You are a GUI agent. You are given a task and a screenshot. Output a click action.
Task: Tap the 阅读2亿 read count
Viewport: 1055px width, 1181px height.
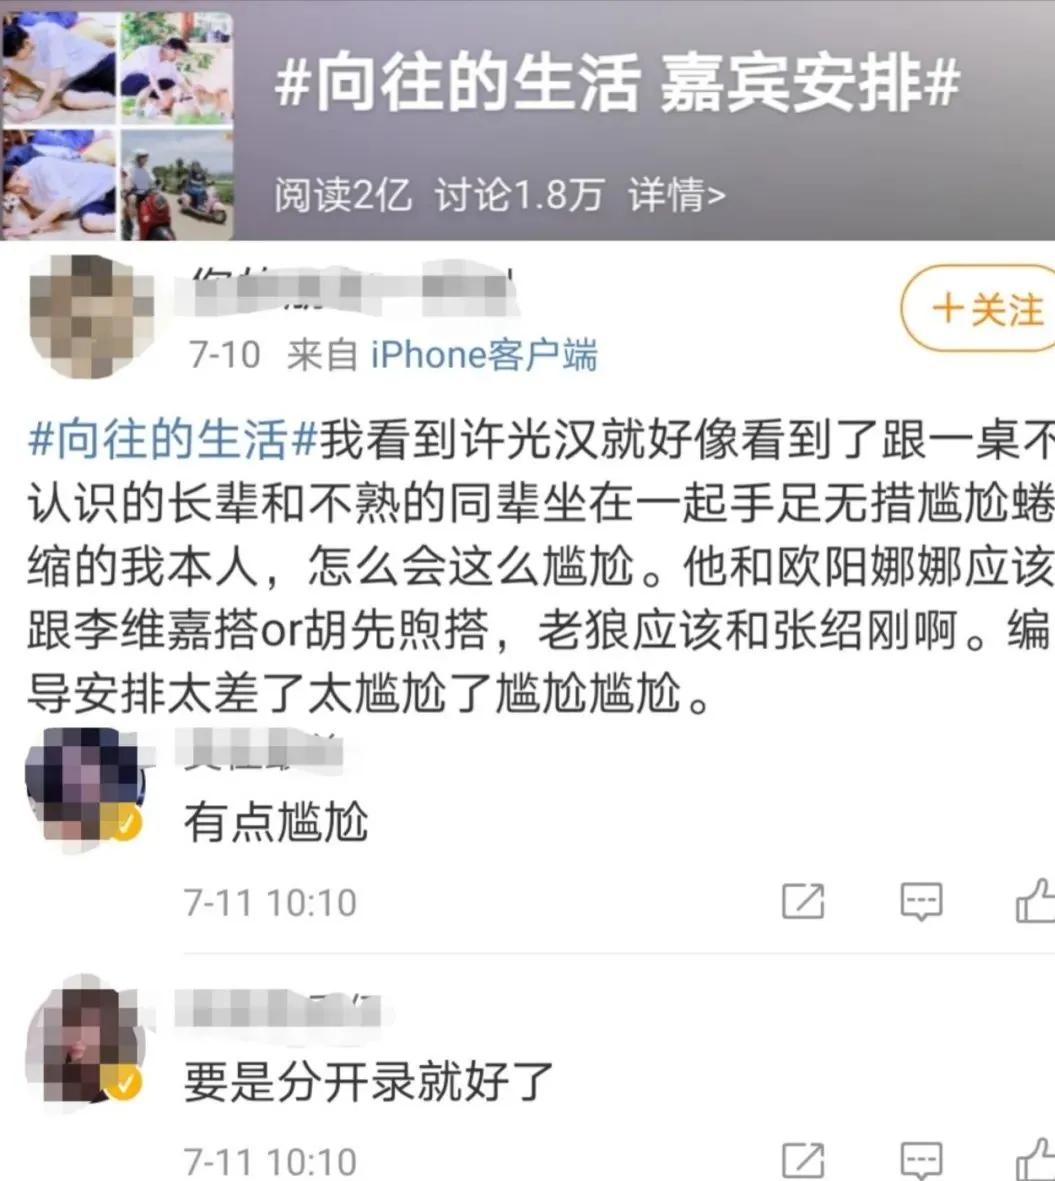pyautogui.click(x=343, y=196)
